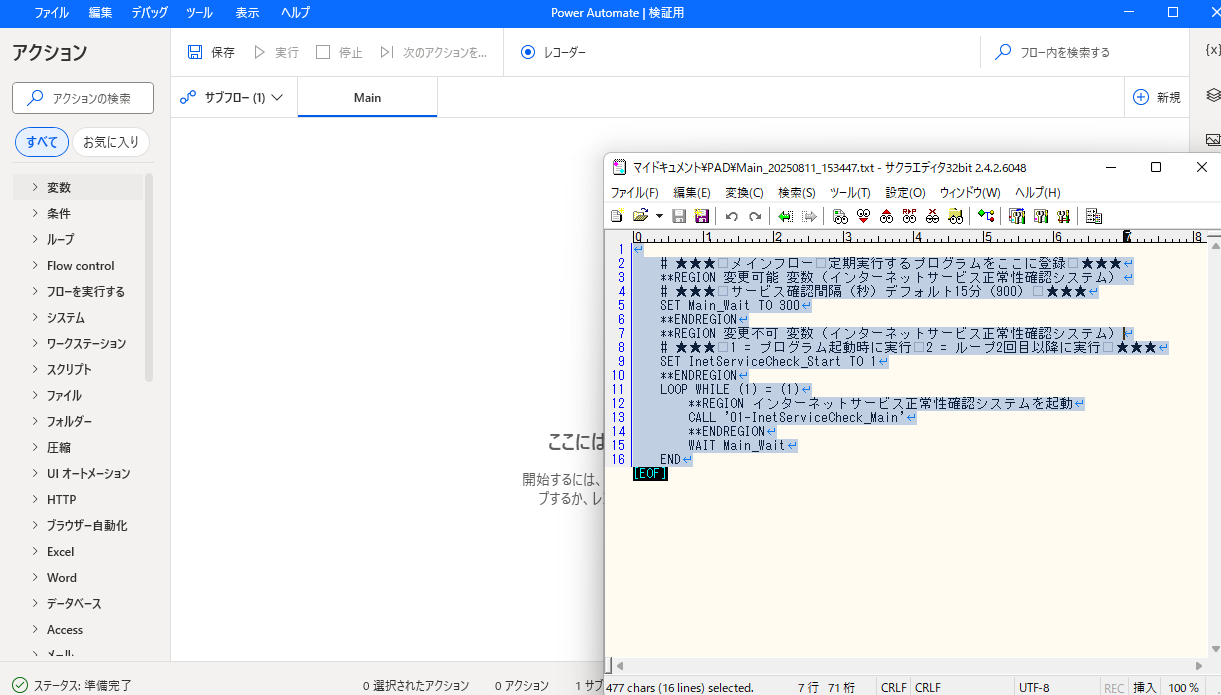Click the Replace icon in Sakura Editor toolbar
Image resolution: width=1221 pixels, height=695 pixels.
pos(909,216)
